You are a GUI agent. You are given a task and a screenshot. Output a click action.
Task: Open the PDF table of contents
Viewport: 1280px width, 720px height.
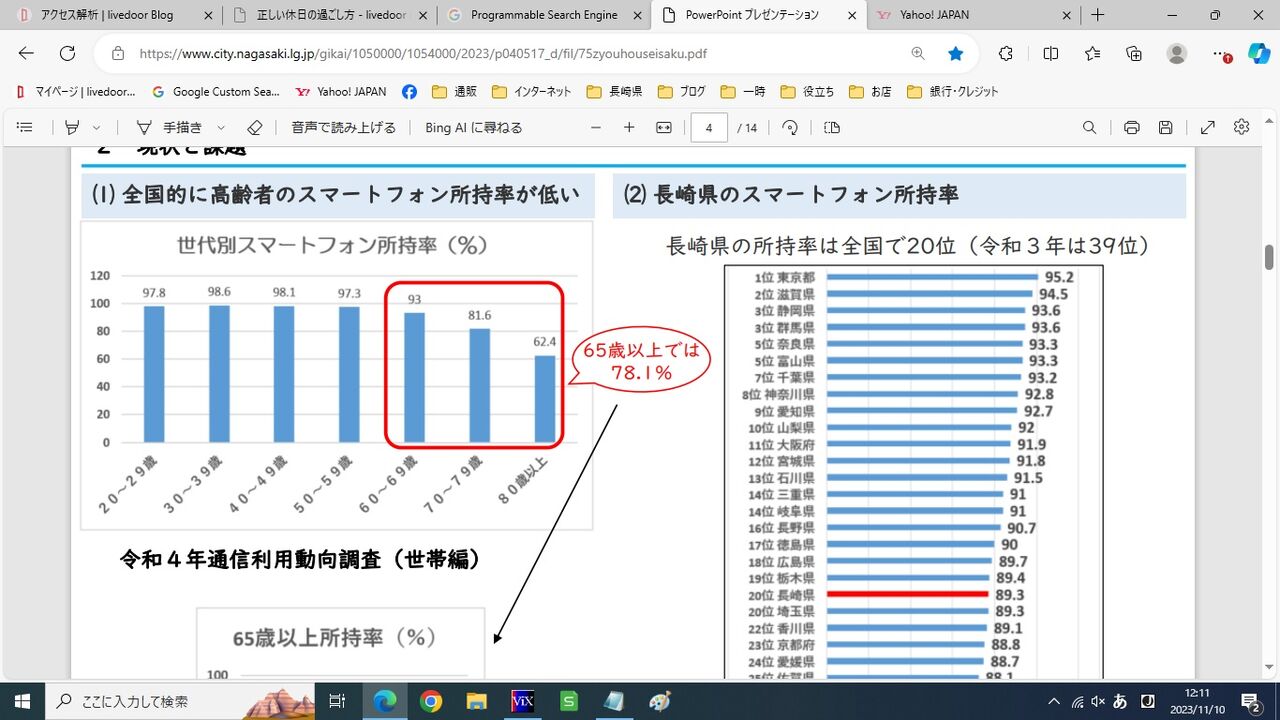pyautogui.click(x=25, y=127)
